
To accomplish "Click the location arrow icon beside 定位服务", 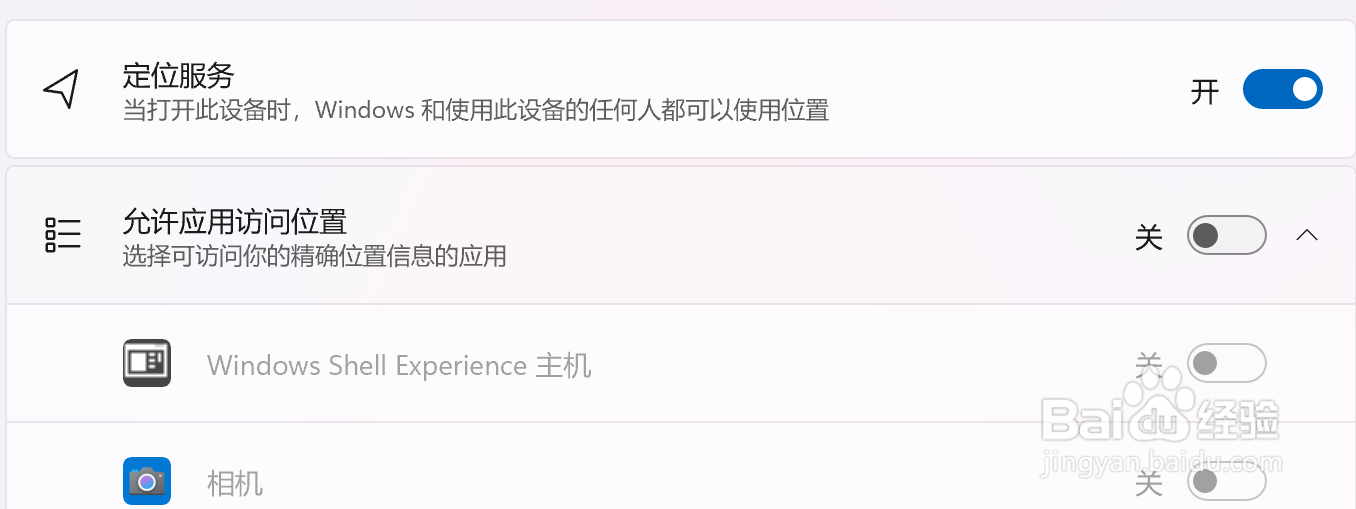I will coord(61,89).
